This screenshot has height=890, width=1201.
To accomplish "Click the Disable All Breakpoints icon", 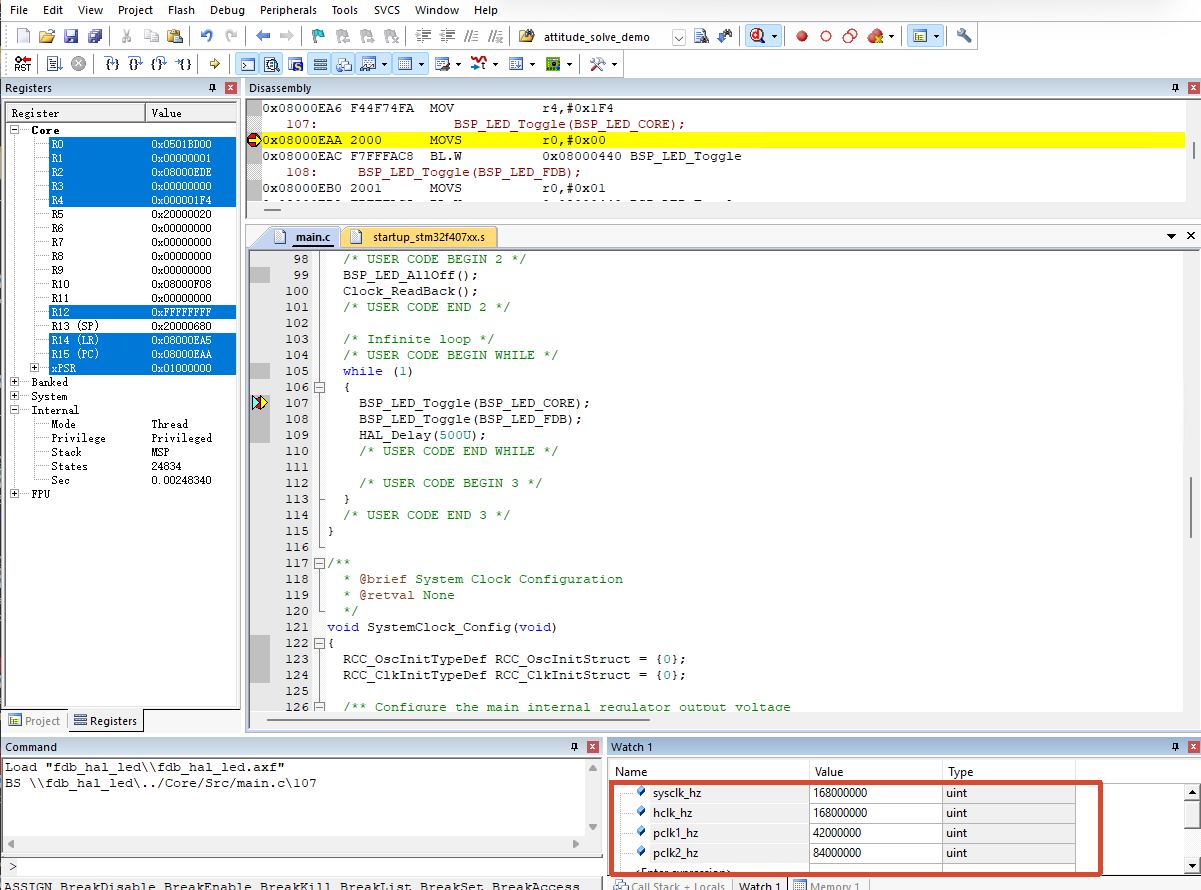I will 850,36.
